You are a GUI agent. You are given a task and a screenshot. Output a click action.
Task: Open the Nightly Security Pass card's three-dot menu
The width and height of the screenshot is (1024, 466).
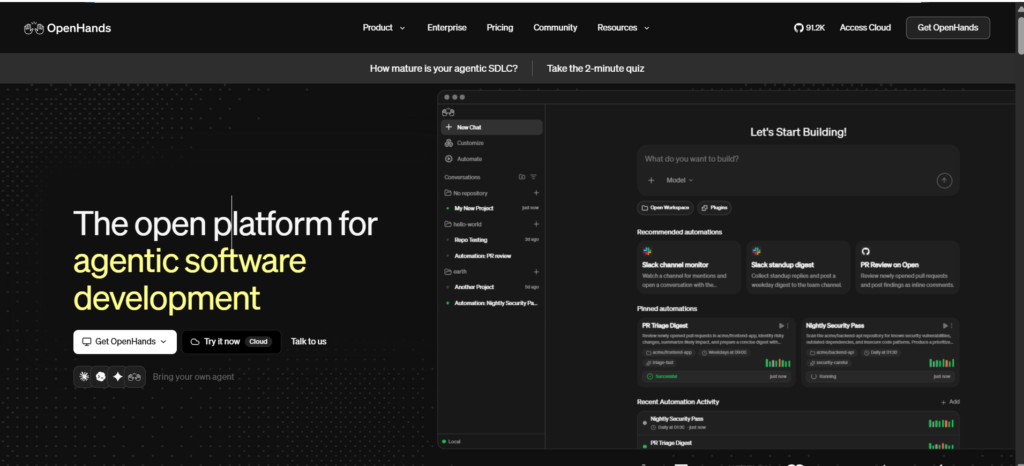click(952, 326)
